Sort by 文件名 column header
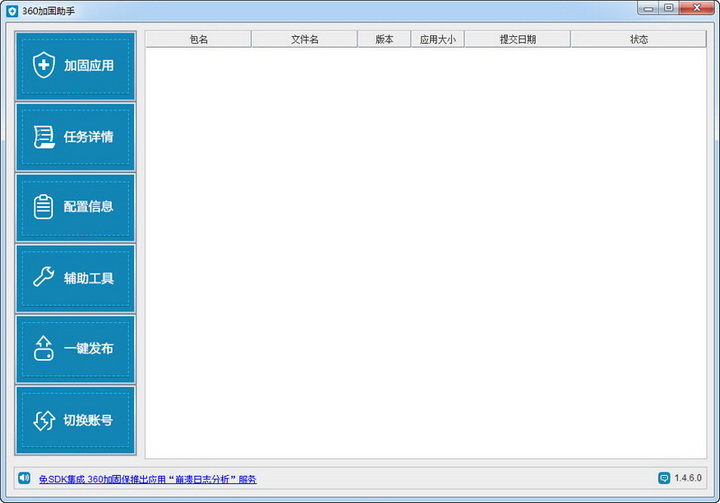The image size is (720, 503). point(304,40)
